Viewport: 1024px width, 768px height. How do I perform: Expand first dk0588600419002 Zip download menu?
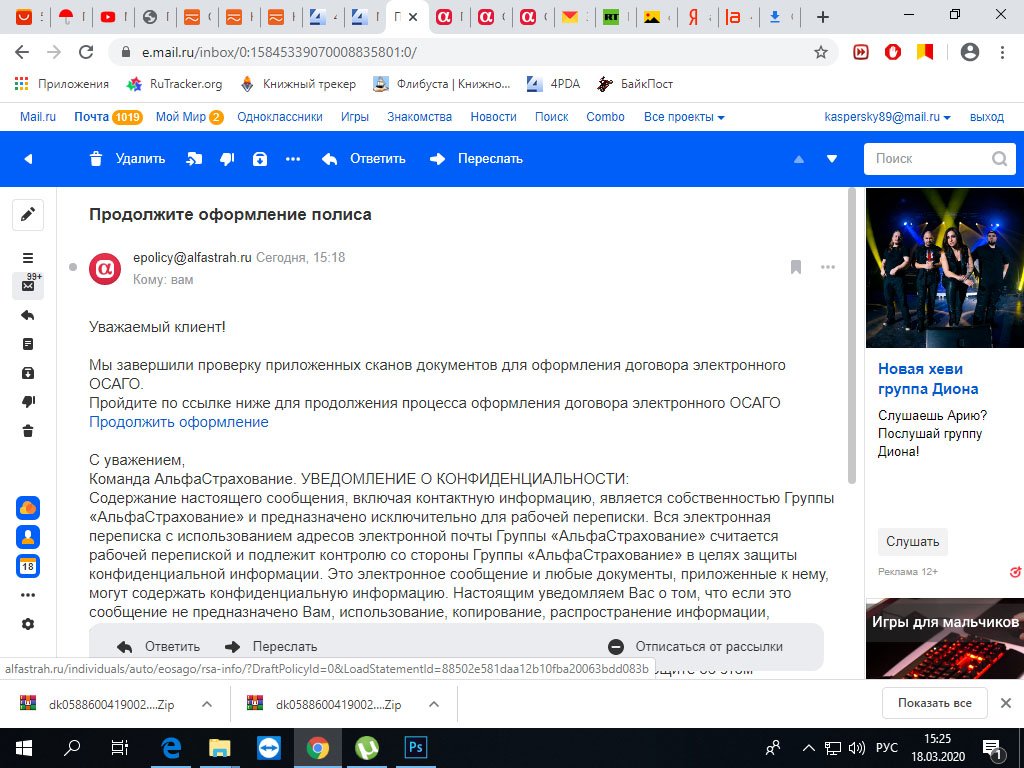pyautogui.click(x=207, y=704)
